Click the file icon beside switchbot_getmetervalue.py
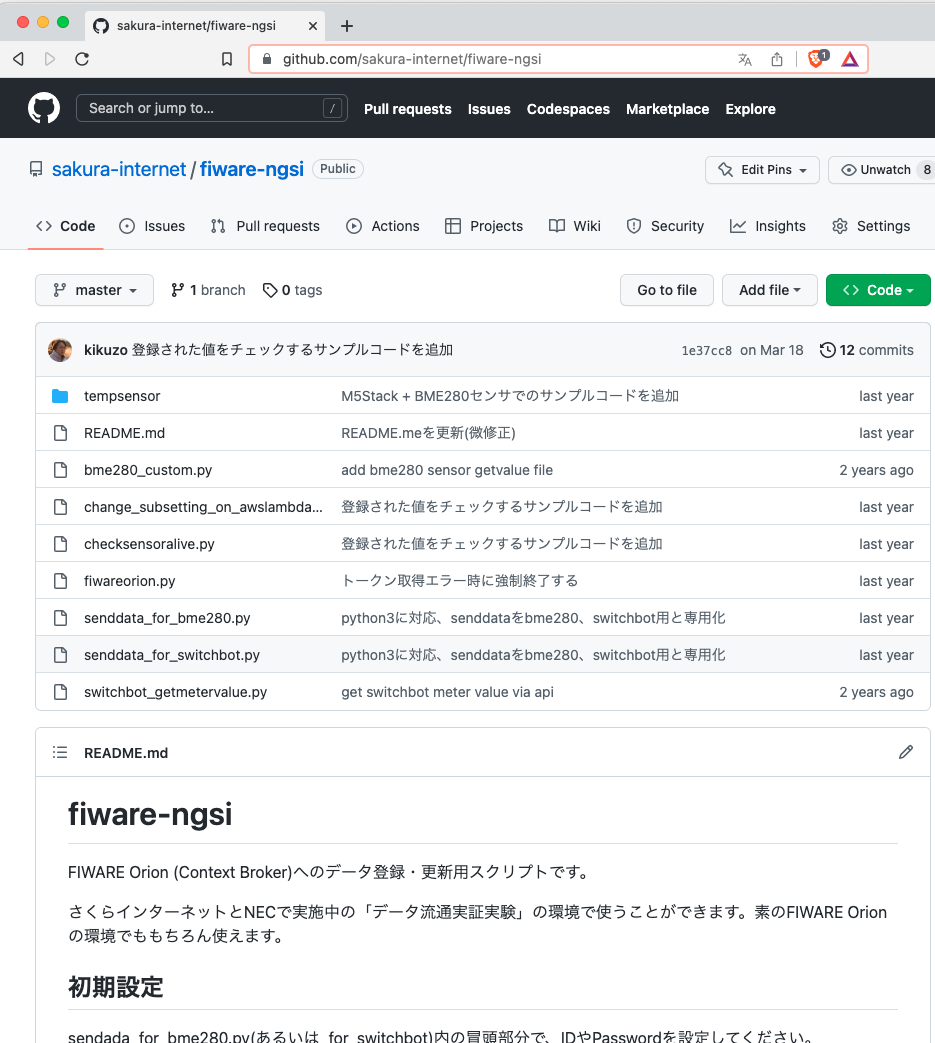Viewport: 935px width, 1043px height. point(61,692)
